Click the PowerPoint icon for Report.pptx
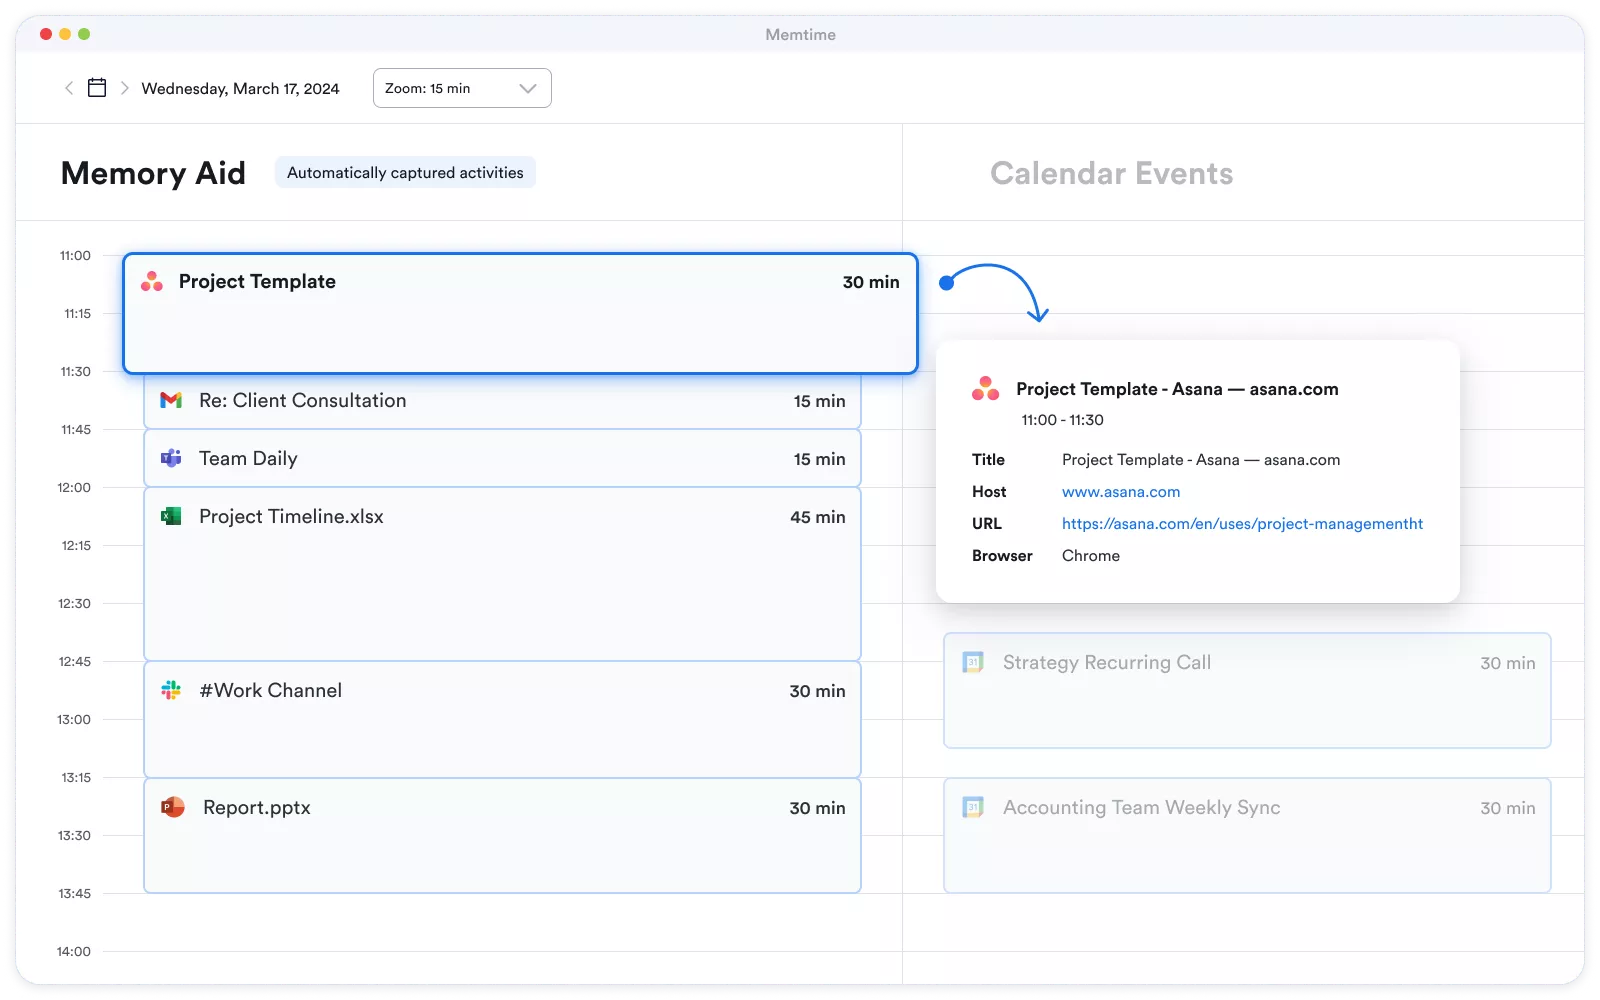Viewport: 1600px width, 1000px height. [x=173, y=807]
